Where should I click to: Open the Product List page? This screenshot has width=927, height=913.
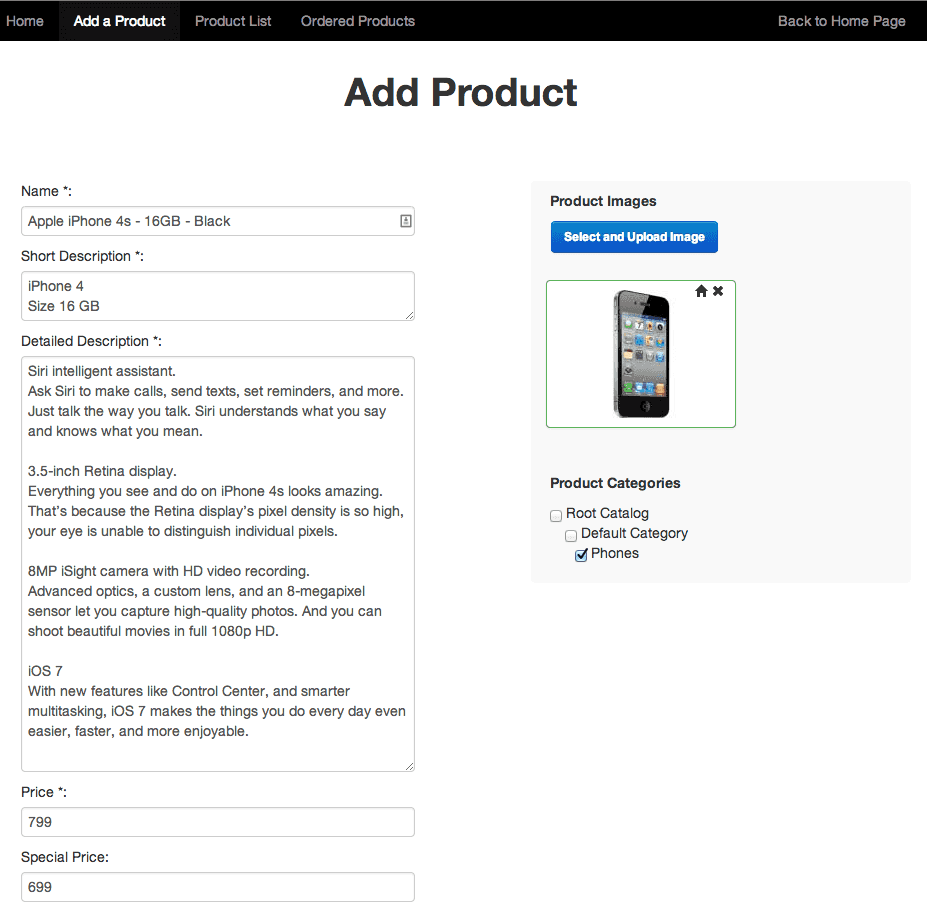[x=233, y=21]
